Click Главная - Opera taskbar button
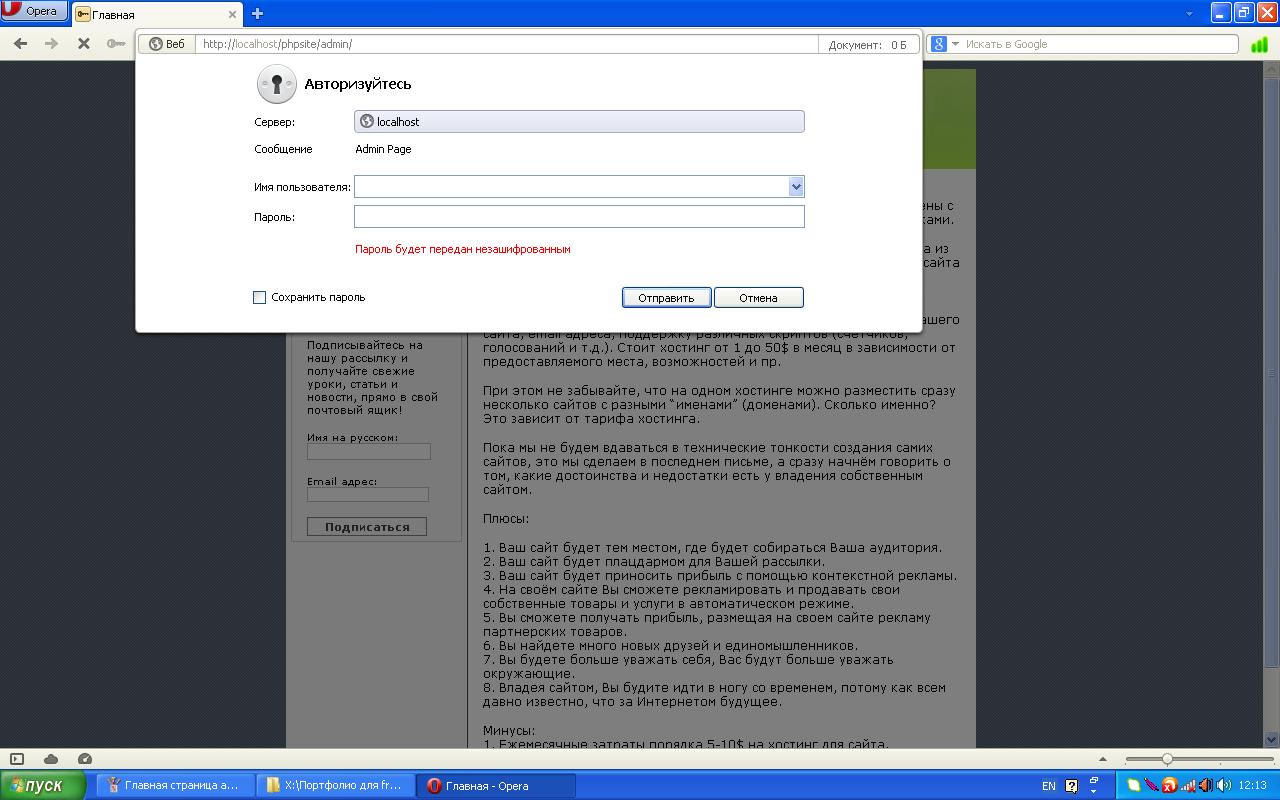Viewport: 1280px width, 800px height. [498, 785]
